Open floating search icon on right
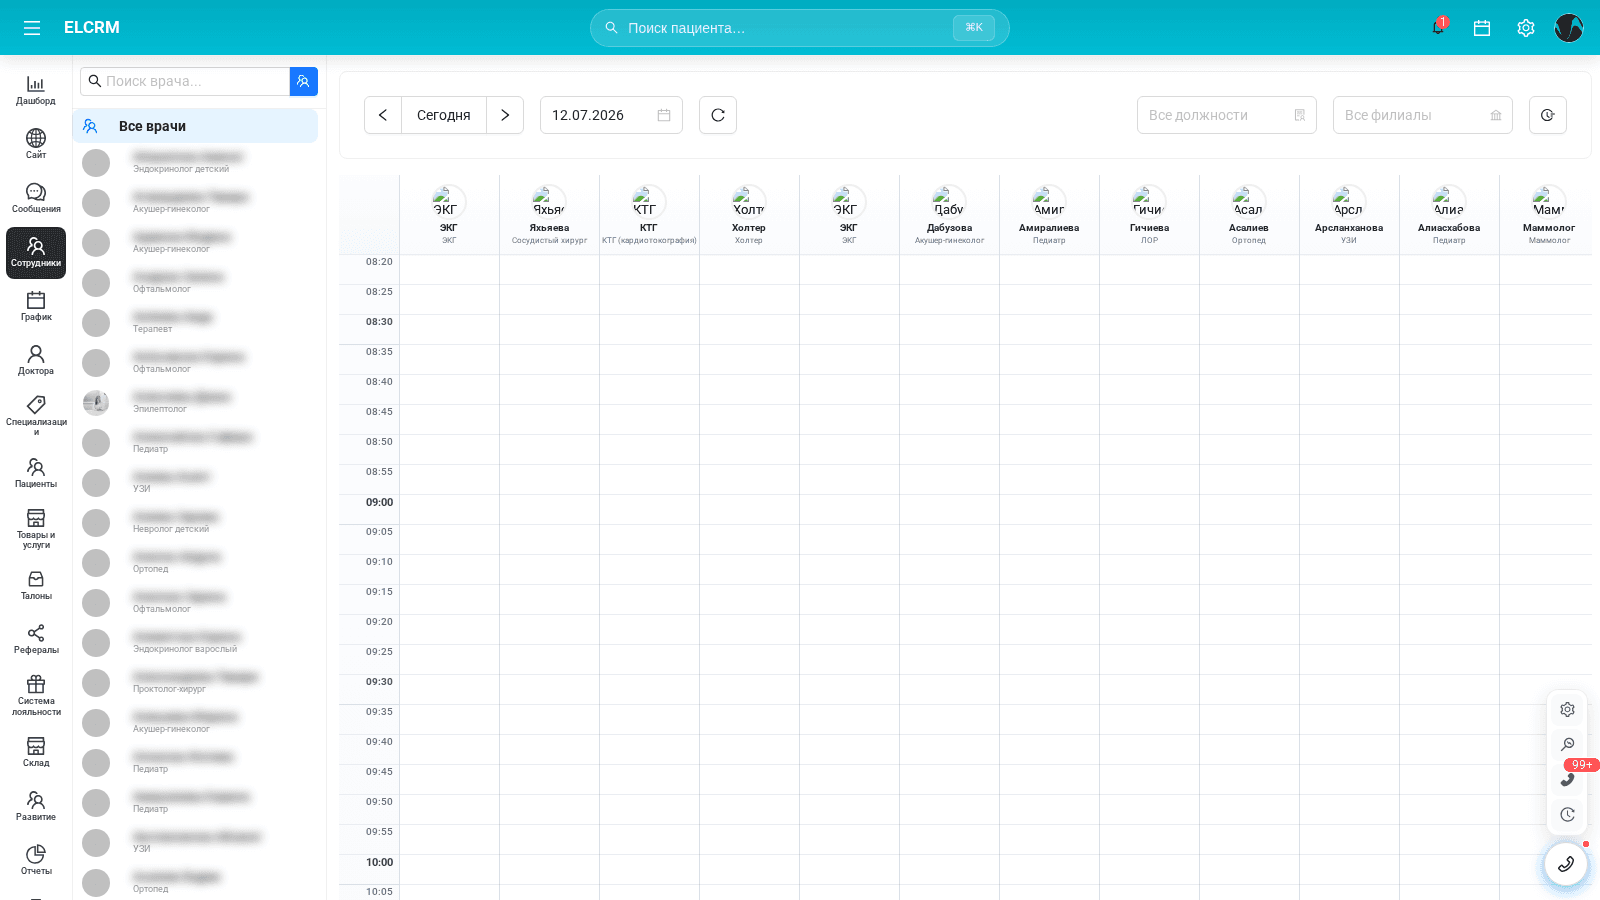This screenshot has height=900, width=1600. point(1567,744)
